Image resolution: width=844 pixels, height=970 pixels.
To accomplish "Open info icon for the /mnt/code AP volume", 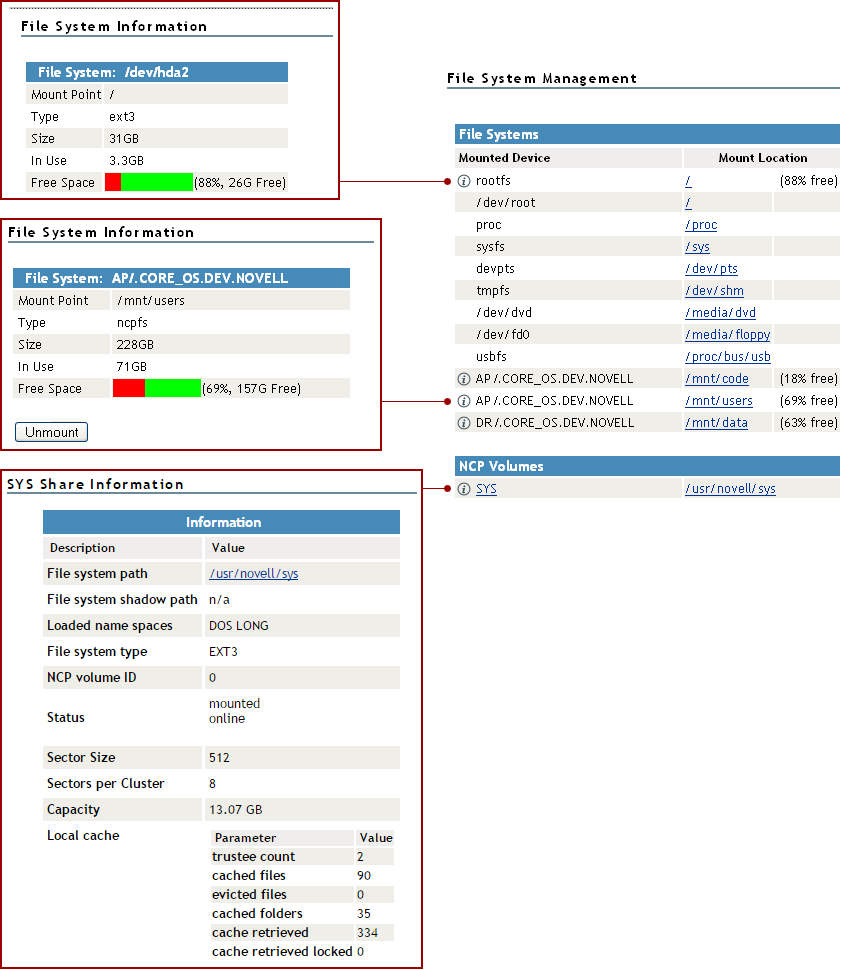I will [464, 379].
